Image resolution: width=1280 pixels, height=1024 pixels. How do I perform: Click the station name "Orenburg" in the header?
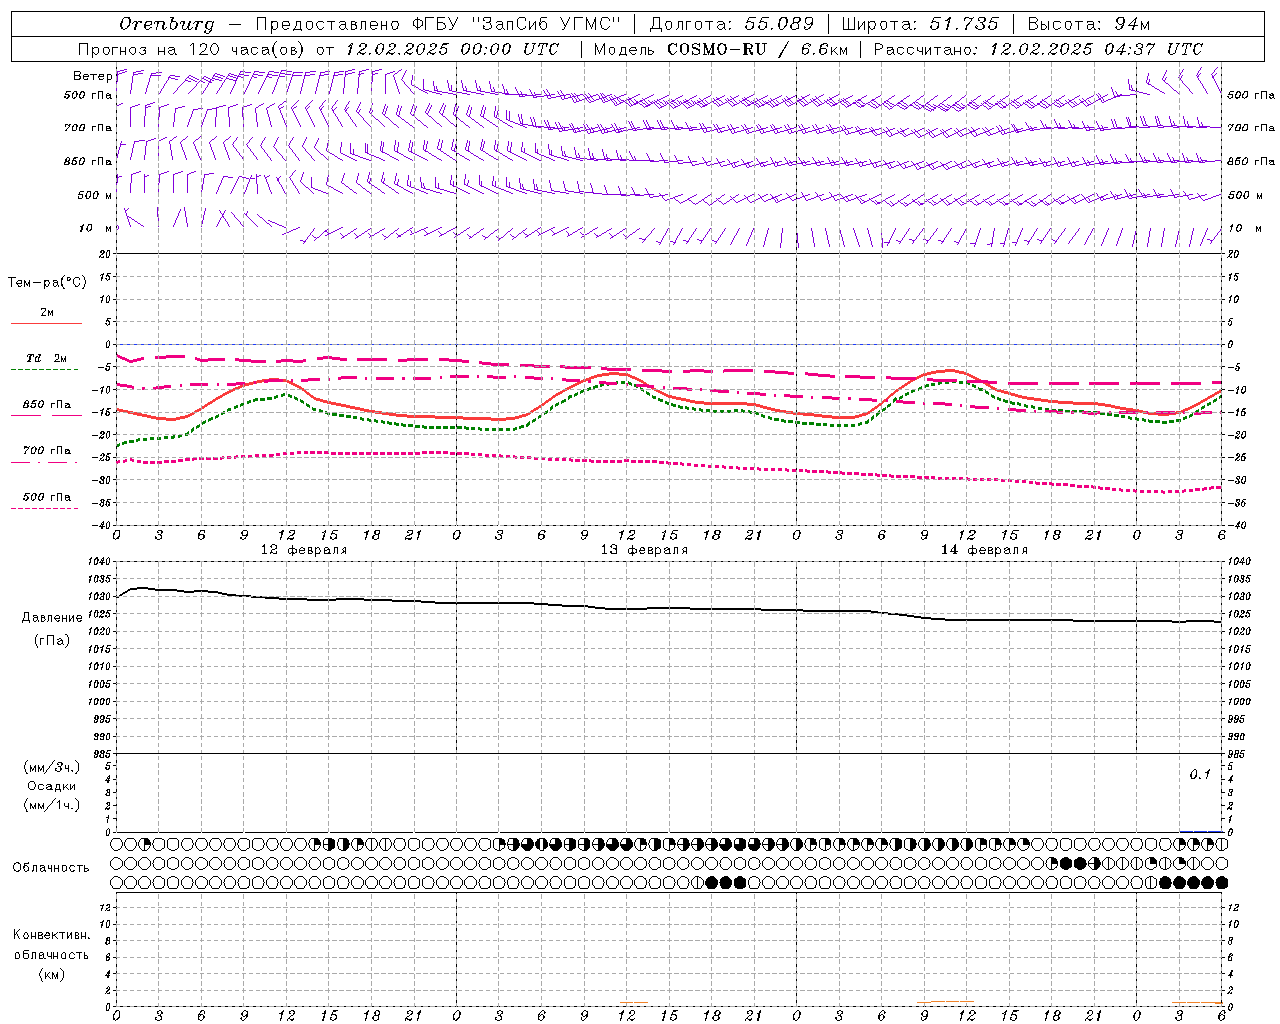tap(166, 24)
